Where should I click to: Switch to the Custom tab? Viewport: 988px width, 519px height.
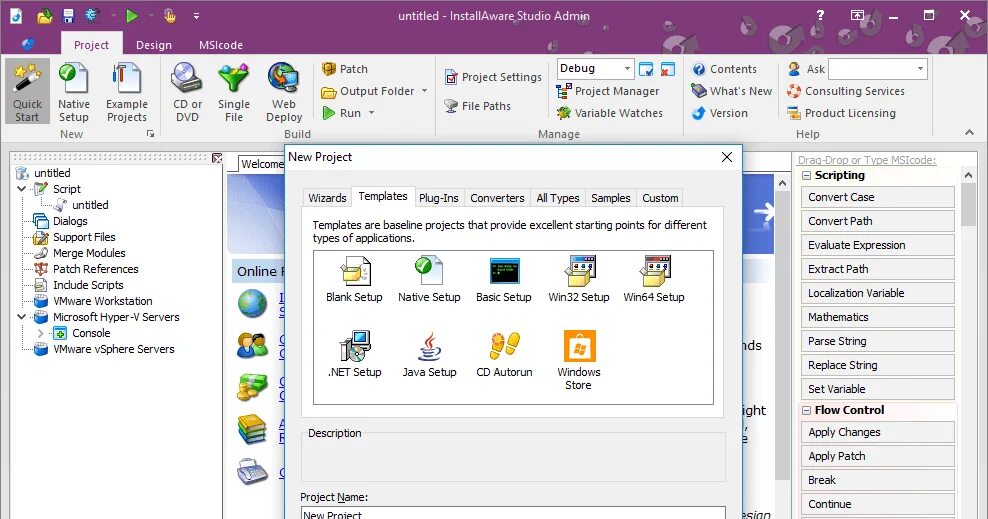[660, 198]
